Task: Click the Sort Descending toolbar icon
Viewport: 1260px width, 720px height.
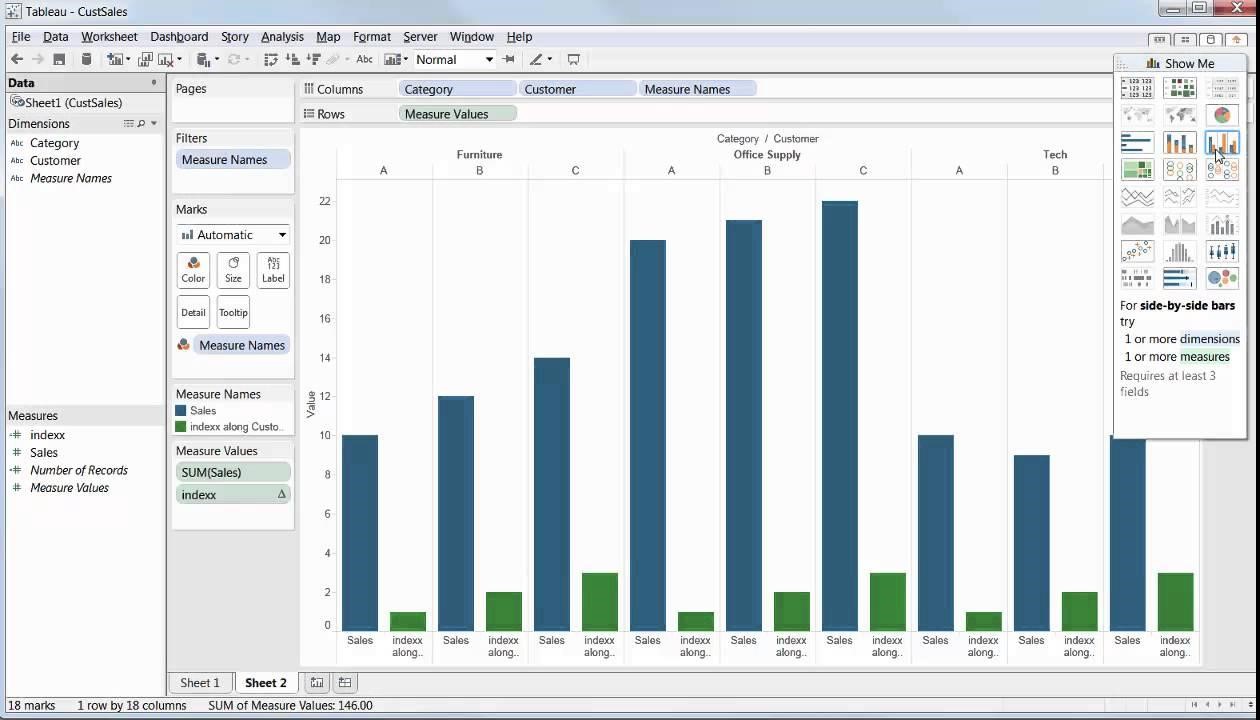Action: (313, 59)
